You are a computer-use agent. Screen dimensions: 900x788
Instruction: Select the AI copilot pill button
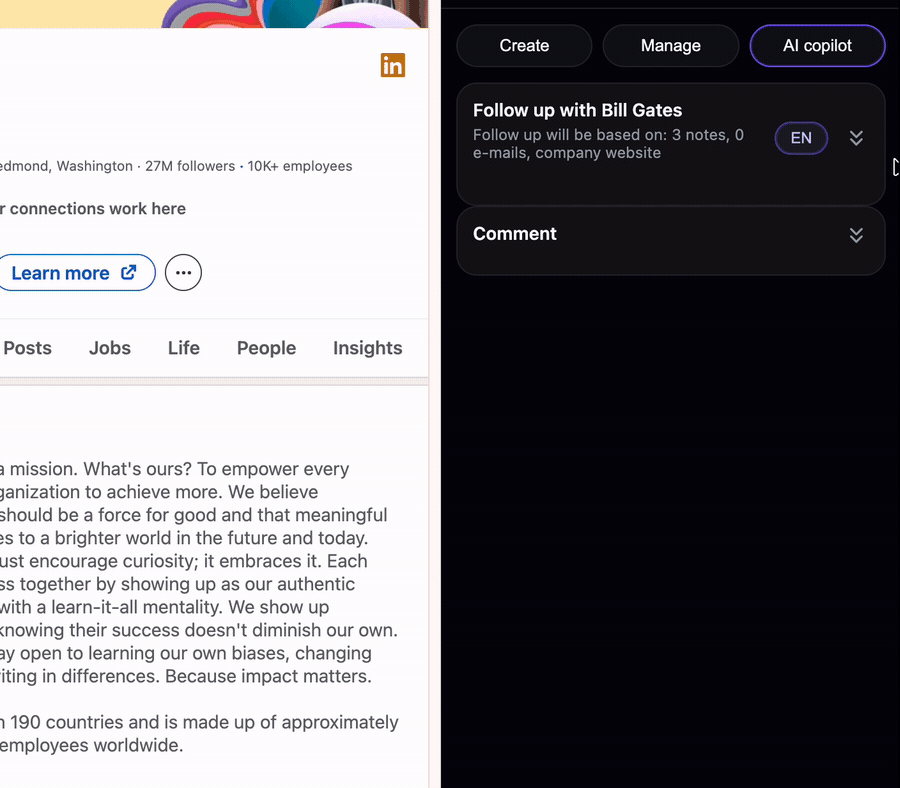[x=817, y=46]
